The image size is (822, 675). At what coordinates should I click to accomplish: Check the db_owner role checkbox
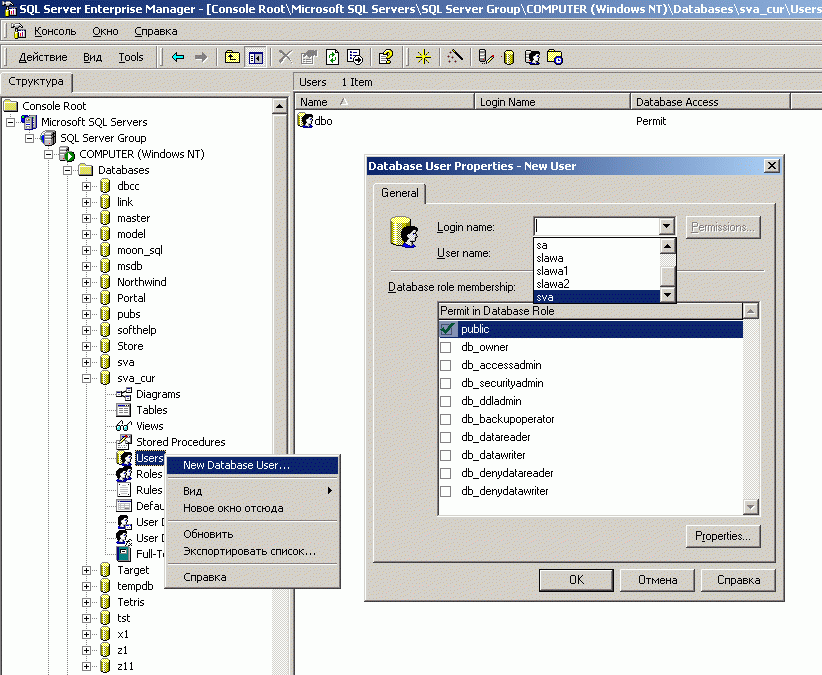pos(446,347)
